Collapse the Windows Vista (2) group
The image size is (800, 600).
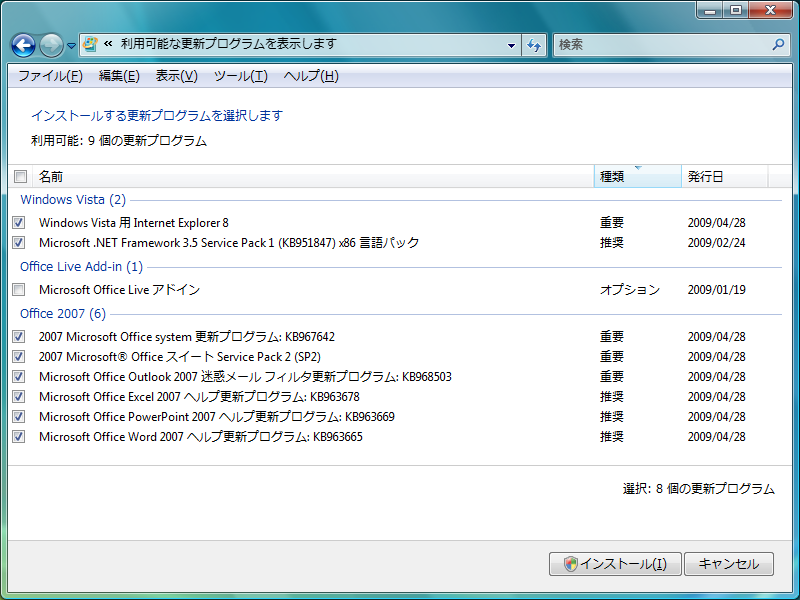(73, 199)
